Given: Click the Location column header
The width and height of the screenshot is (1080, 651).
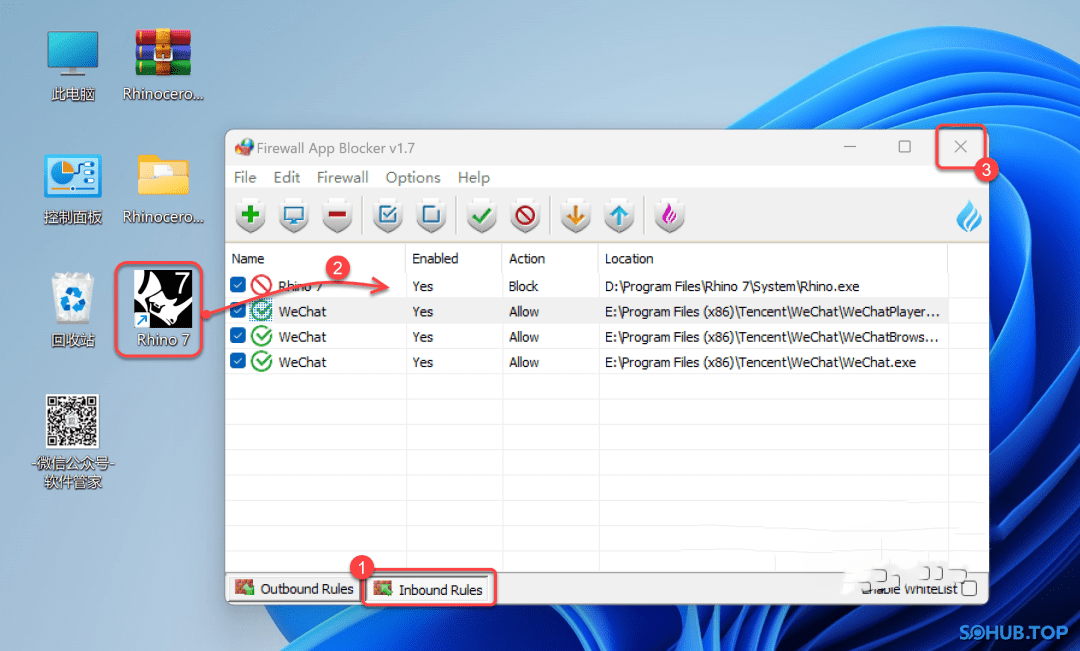Looking at the screenshot, I should pyautogui.click(x=629, y=258).
